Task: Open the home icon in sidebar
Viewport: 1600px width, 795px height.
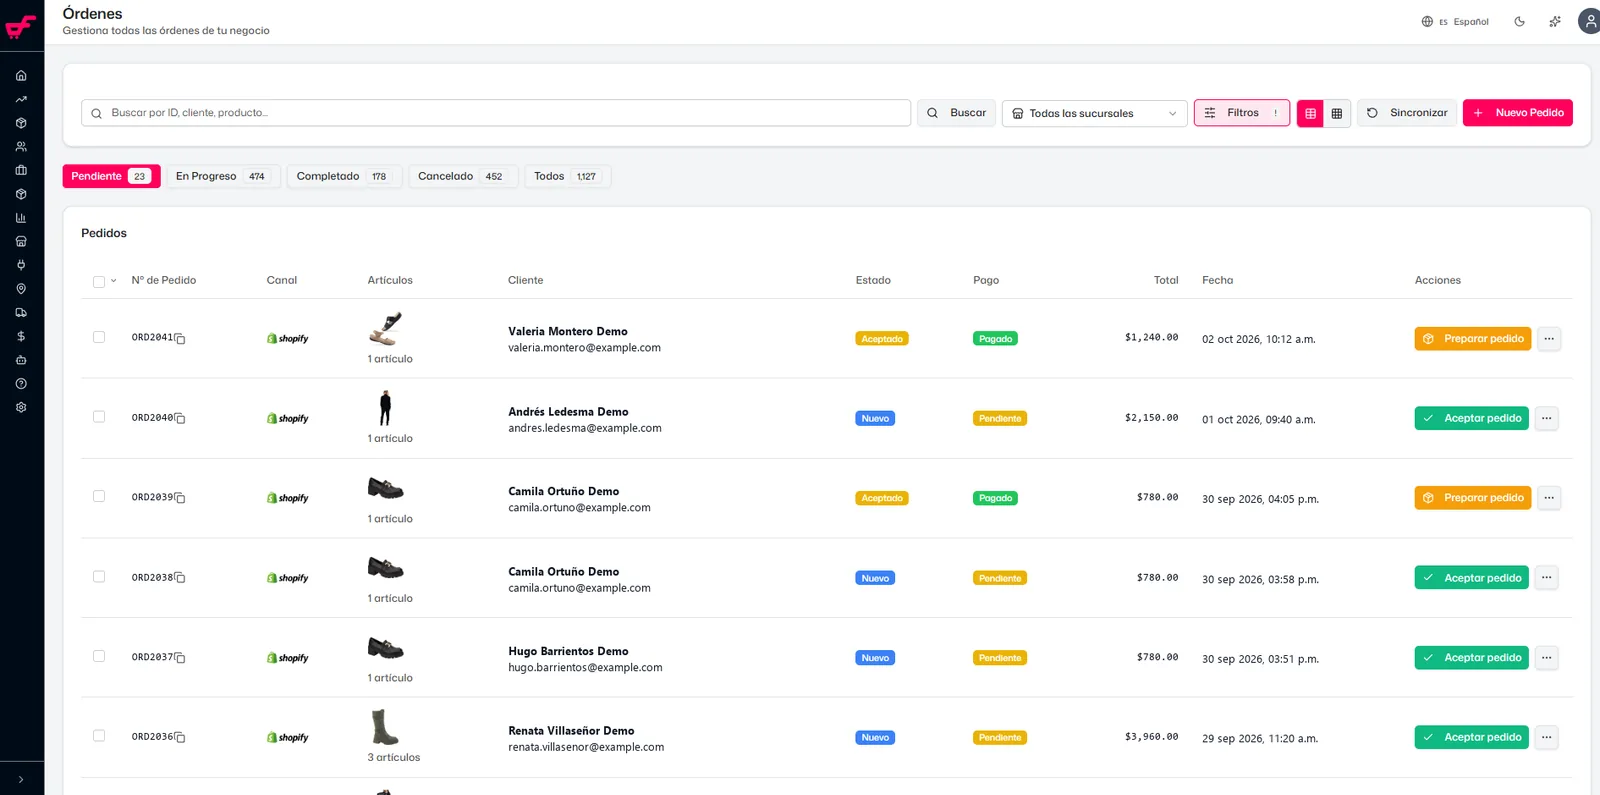Action: (21, 75)
